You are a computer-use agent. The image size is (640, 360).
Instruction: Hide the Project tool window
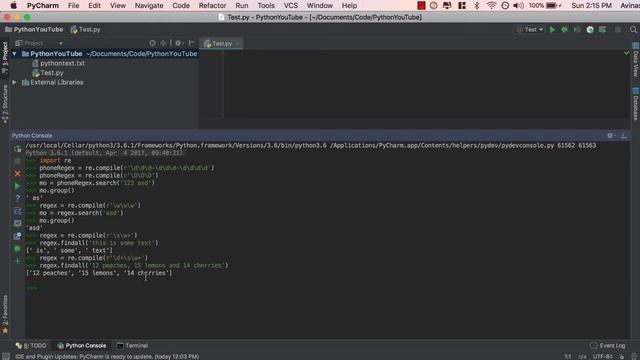191,43
